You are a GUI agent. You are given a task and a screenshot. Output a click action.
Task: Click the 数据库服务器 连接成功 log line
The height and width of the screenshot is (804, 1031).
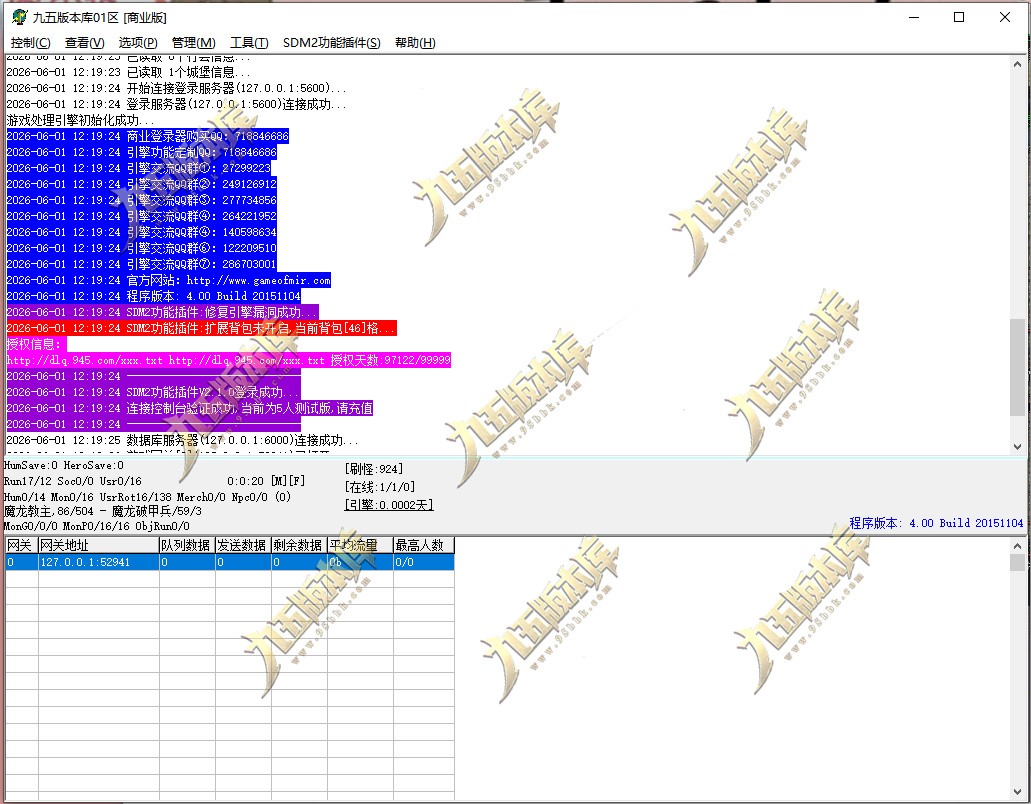click(182, 440)
